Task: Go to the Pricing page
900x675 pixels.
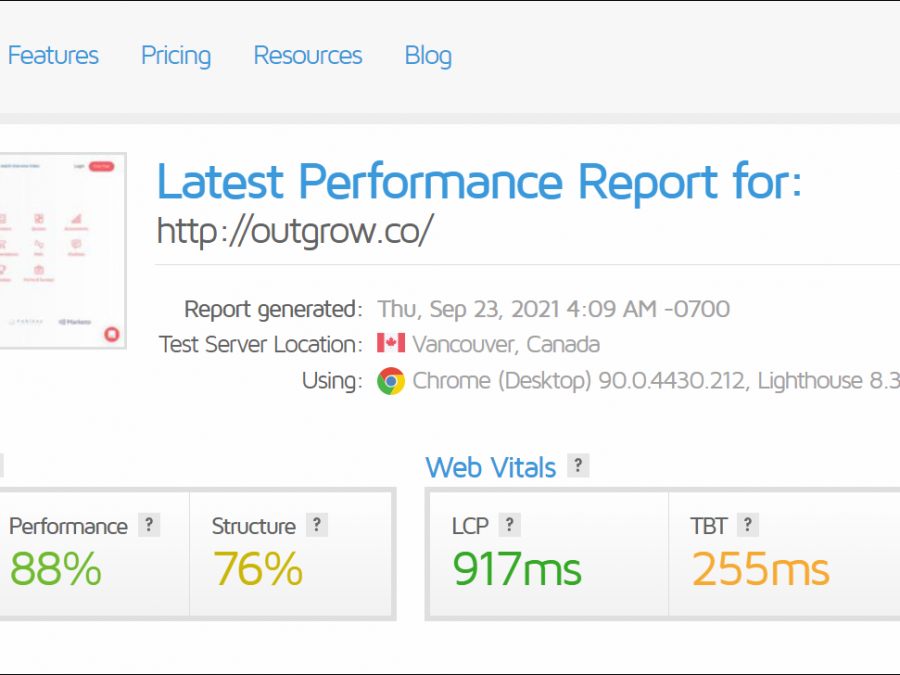Action: pos(176,56)
